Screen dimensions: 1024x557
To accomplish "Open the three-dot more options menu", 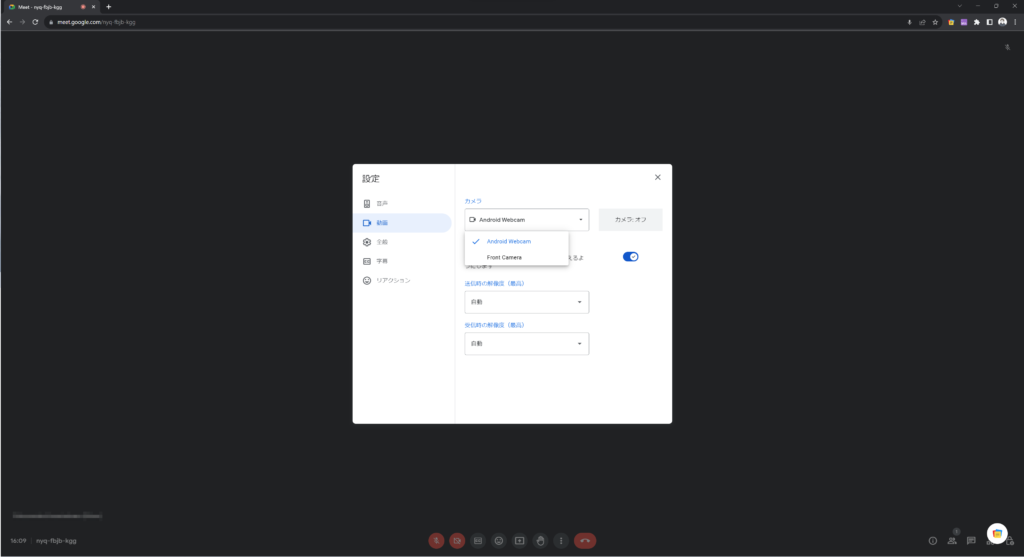I will point(561,540).
